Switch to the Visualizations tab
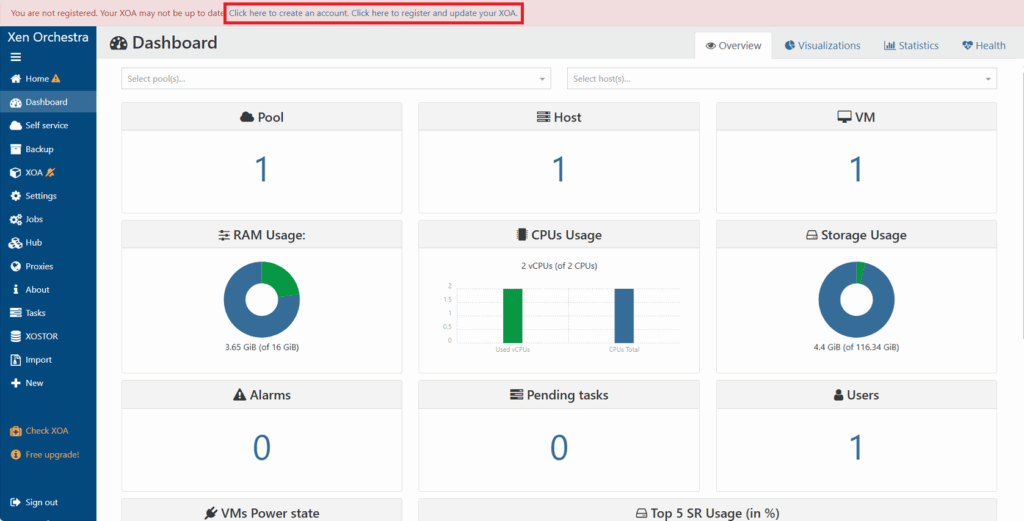1024x521 pixels. click(x=822, y=46)
